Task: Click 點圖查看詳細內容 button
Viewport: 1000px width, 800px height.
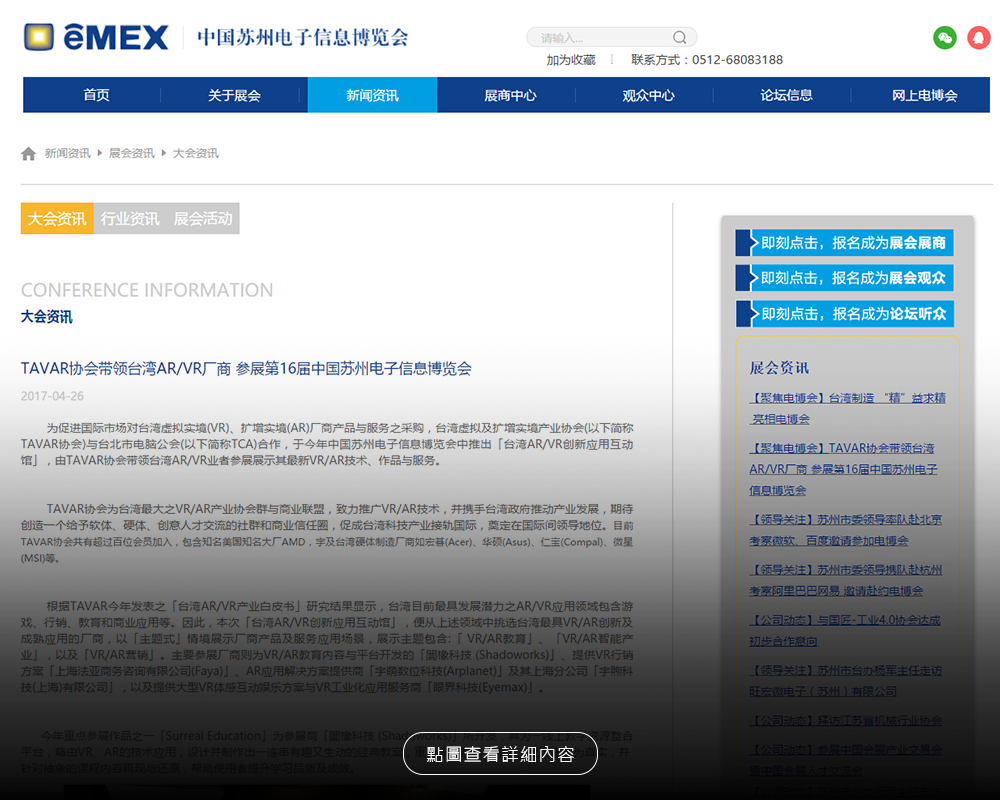Action: coord(500,754)
